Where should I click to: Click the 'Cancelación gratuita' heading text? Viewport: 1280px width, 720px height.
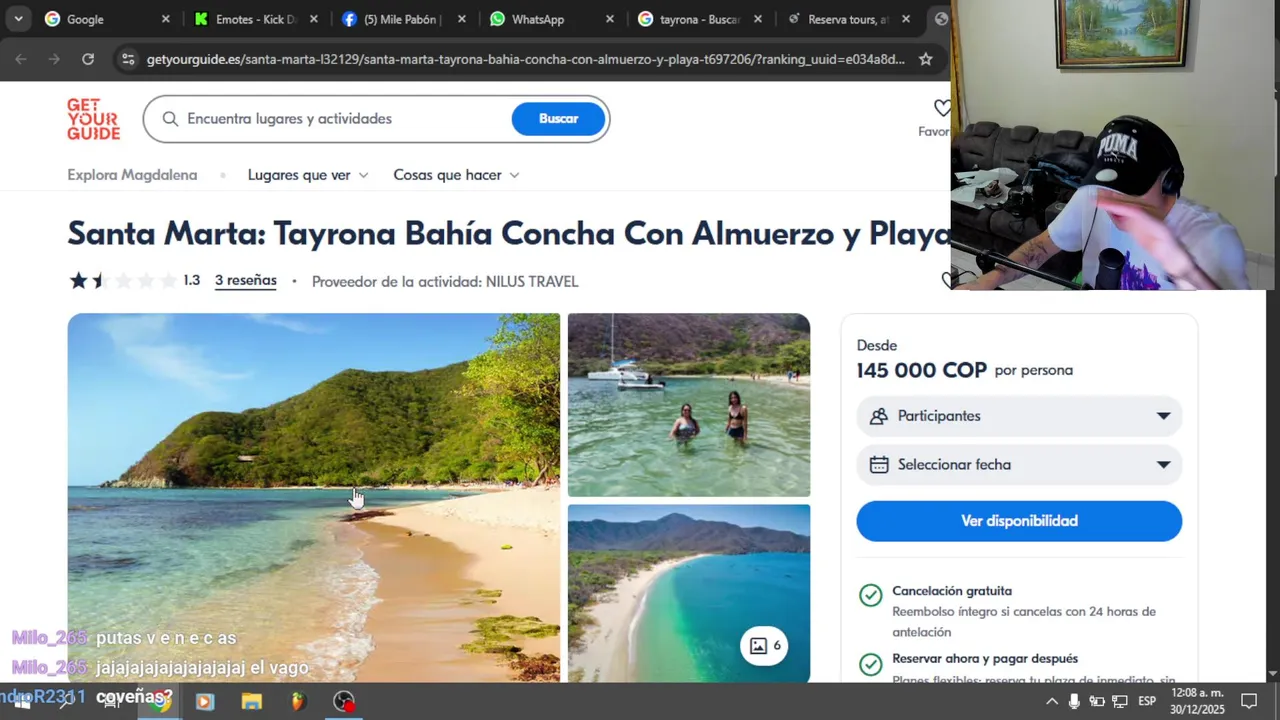coord(952,591)
